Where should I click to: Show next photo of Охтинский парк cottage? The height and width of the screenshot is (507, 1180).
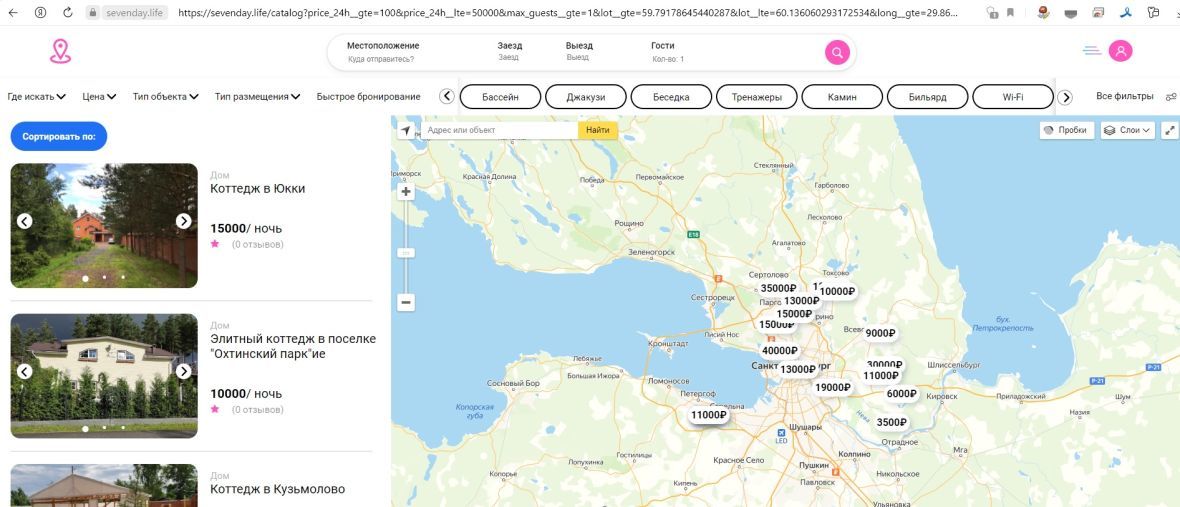(184, 372)
